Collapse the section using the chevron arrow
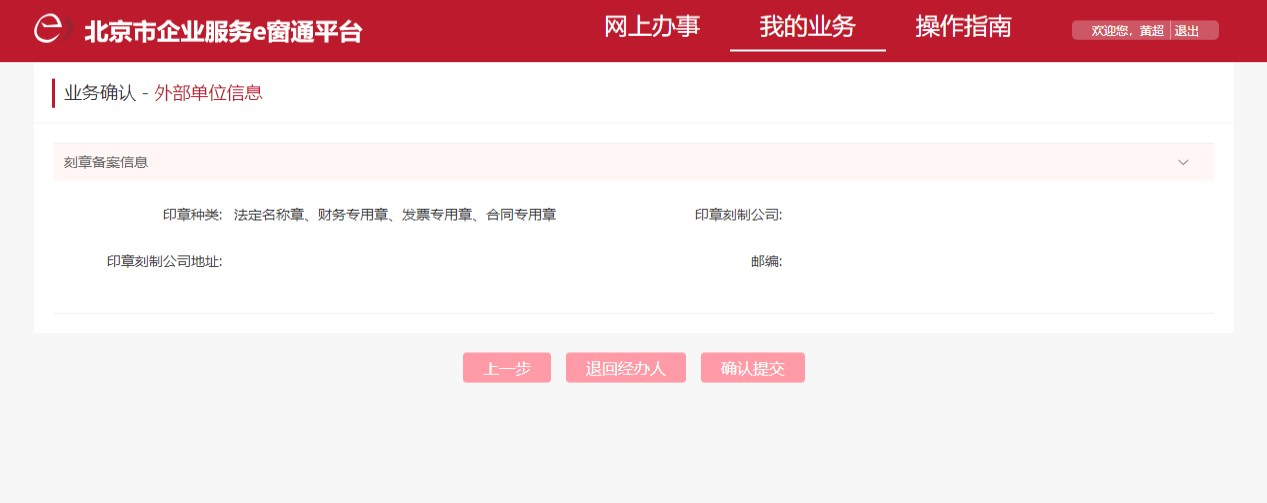This screenshot has width=1267, height=503. pyautogui.click(x=1183, y=162)
